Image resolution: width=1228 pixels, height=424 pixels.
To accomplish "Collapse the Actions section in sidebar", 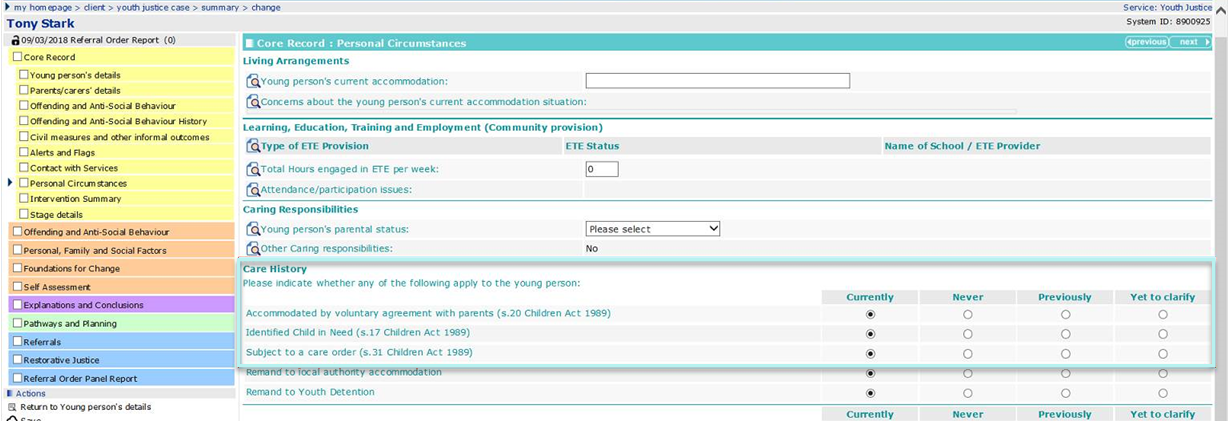I will tap(11, 394).
